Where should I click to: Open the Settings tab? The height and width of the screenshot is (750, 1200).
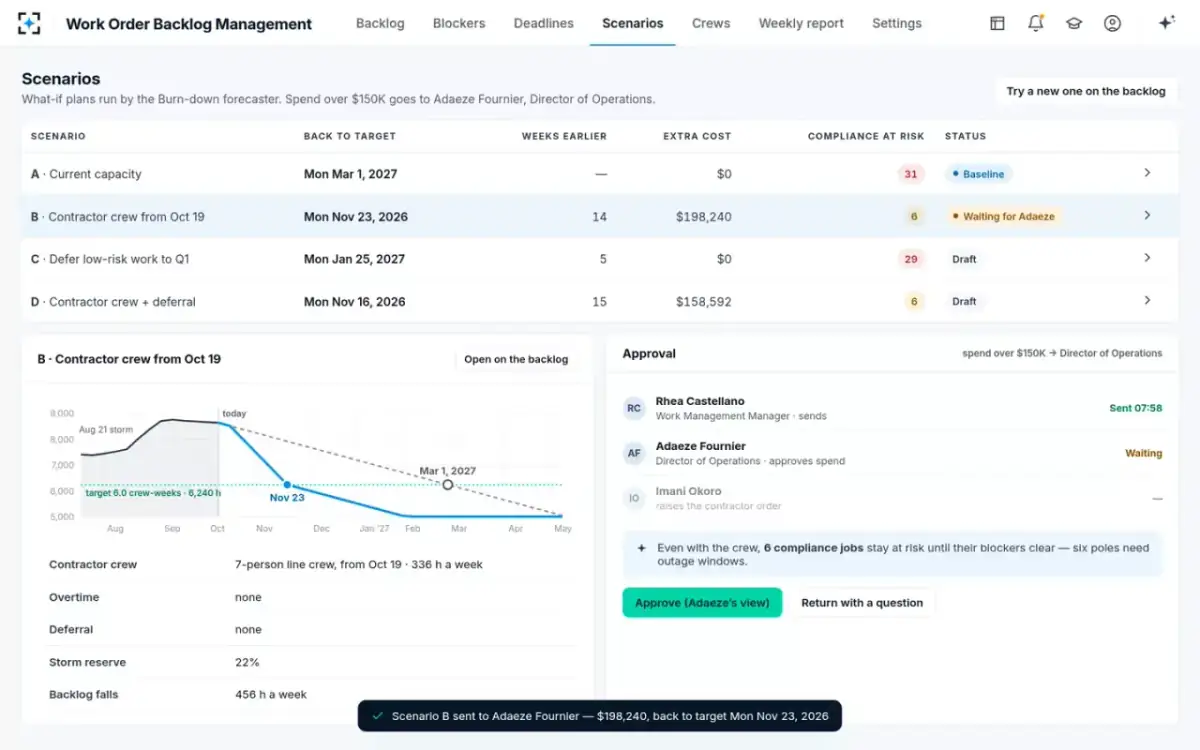point(897,23)
